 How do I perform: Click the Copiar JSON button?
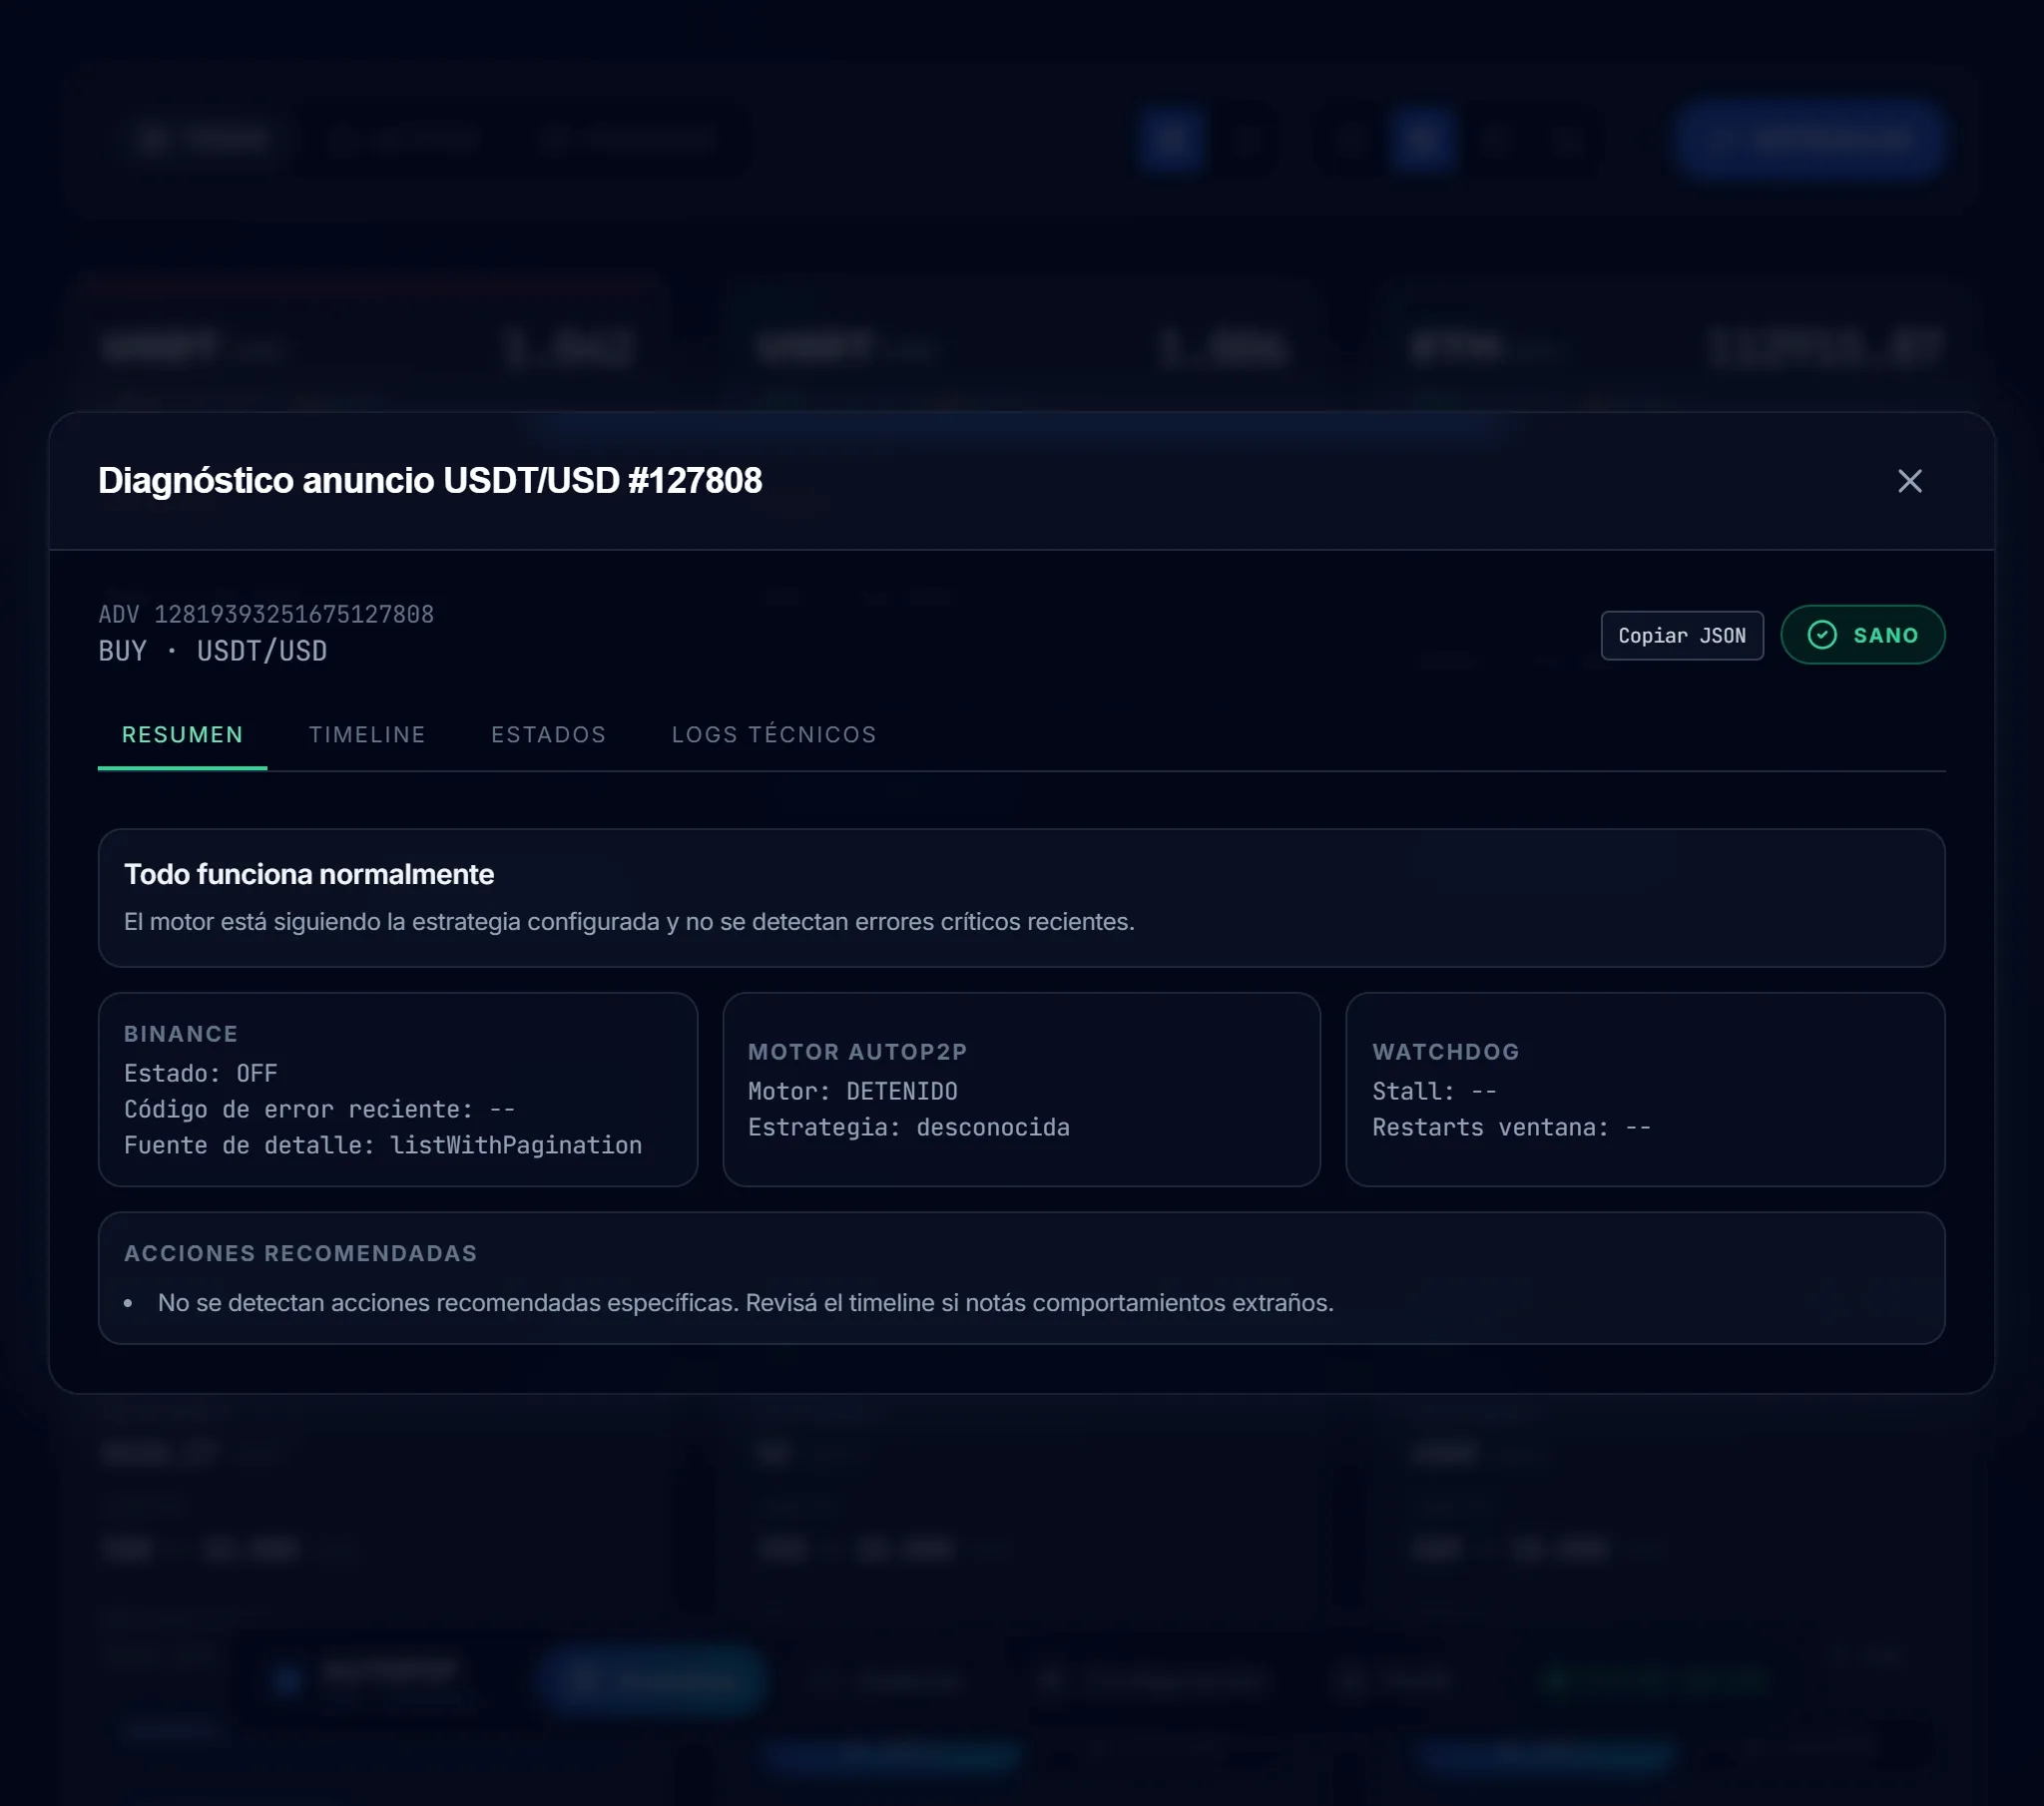point(1681,635)
